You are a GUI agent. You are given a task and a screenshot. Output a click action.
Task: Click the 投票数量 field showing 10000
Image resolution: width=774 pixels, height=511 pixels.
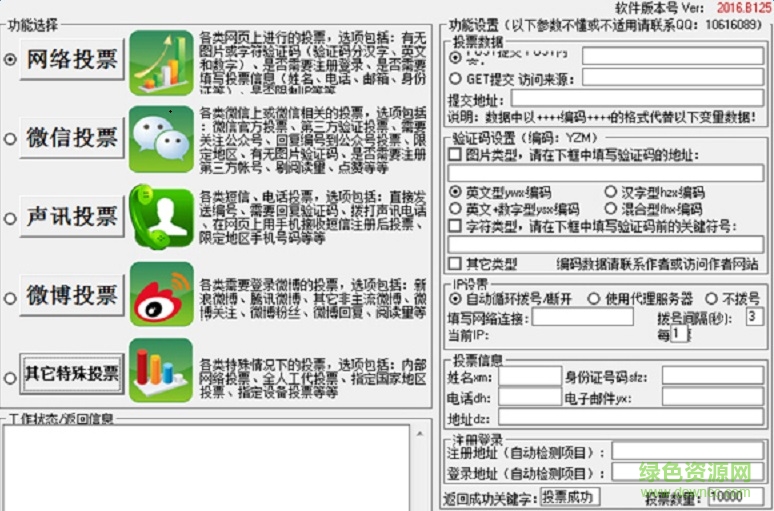click(x=735, y=496)
